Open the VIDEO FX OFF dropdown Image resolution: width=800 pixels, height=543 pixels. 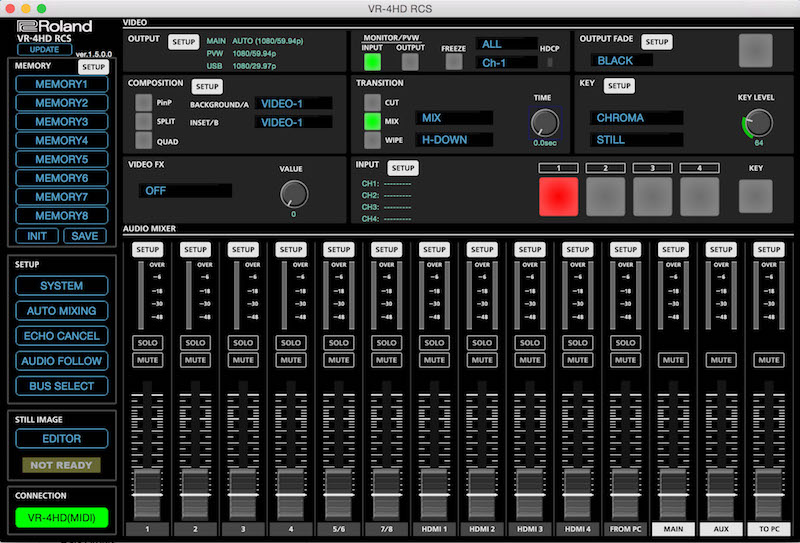(185, 191)
